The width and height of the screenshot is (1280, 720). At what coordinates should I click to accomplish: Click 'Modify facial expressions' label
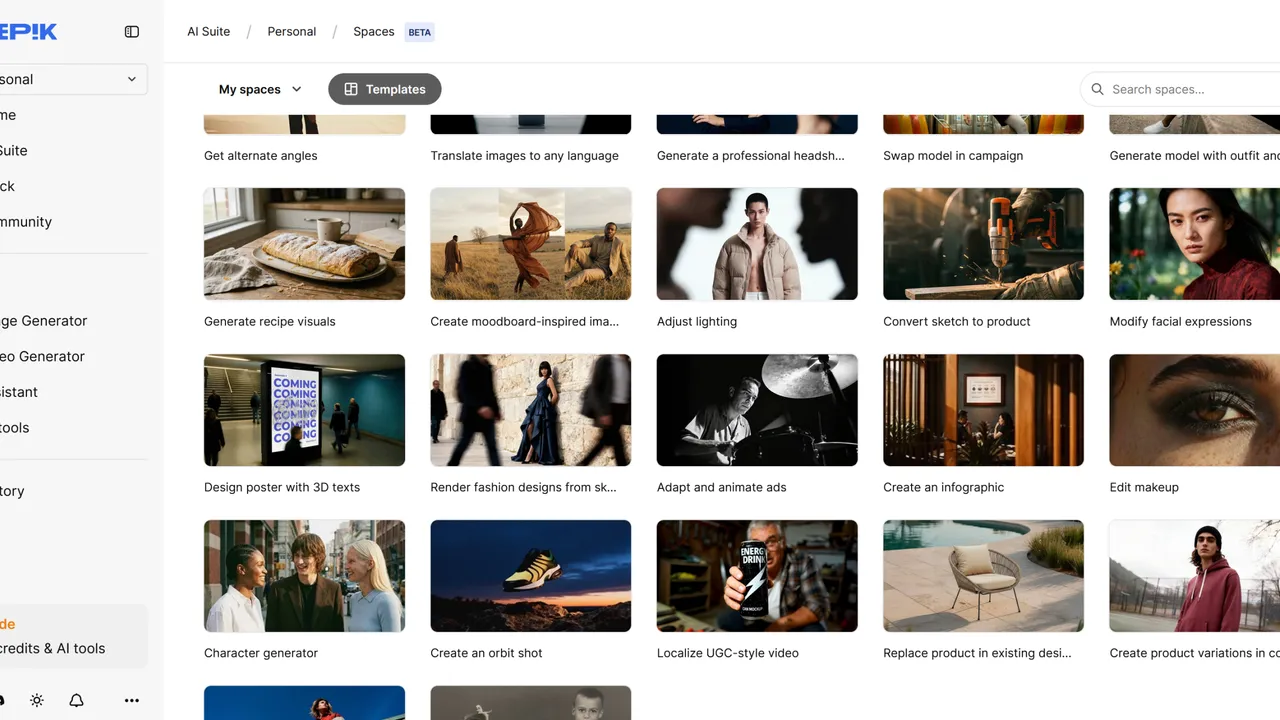[x=1181, y=322]
